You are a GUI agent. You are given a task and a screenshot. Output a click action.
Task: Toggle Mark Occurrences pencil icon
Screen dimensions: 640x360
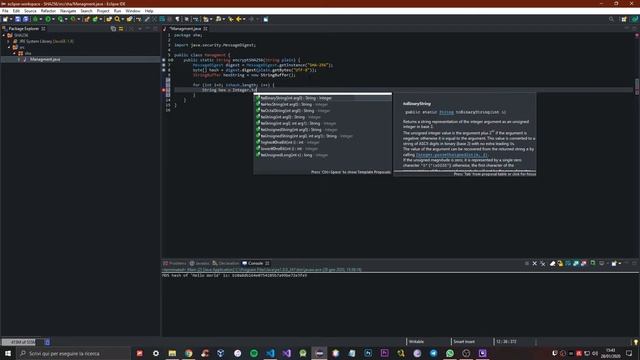[147, 19]
